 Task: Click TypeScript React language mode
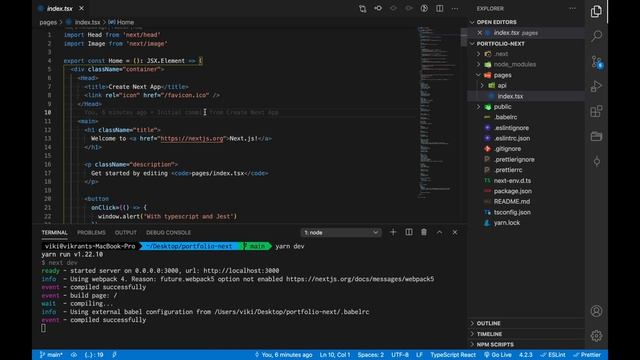(x=453, y=355)
